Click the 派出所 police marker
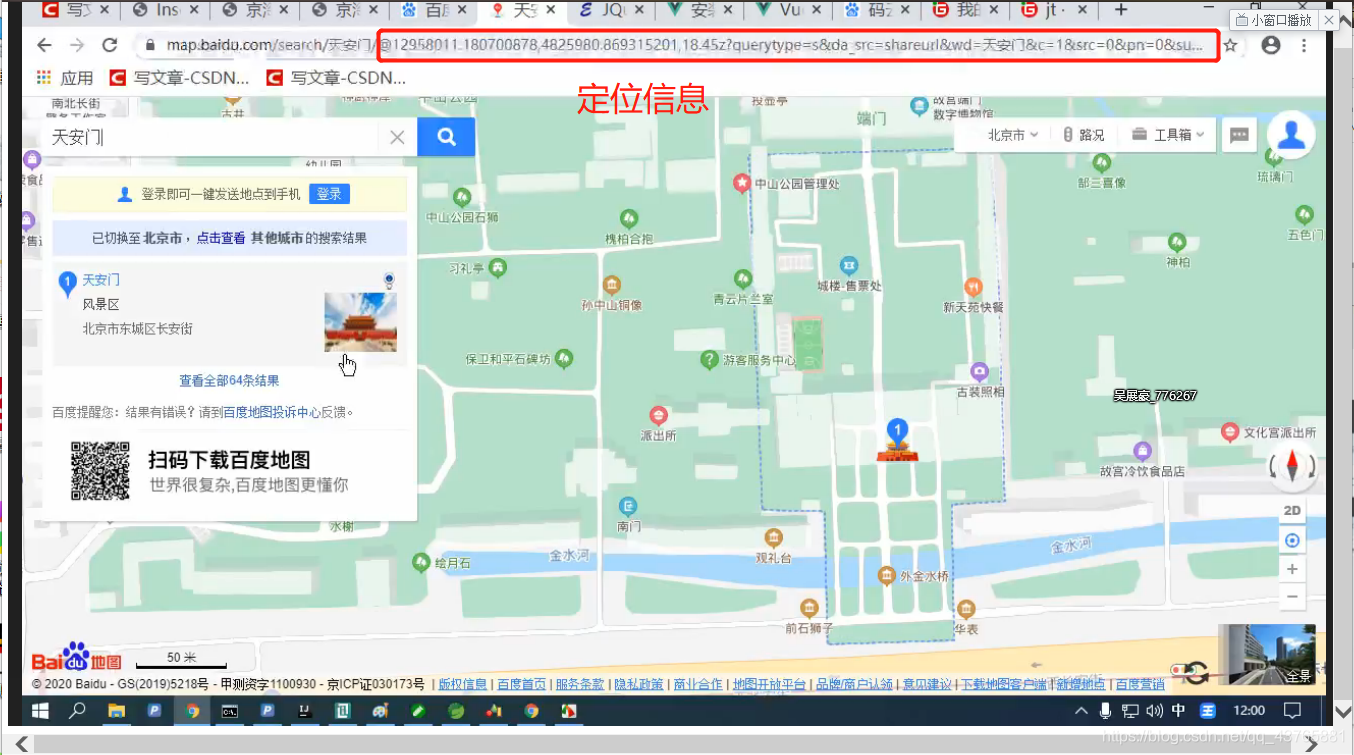The width and height of the screenshot is (1354, 755). point(658,415)
